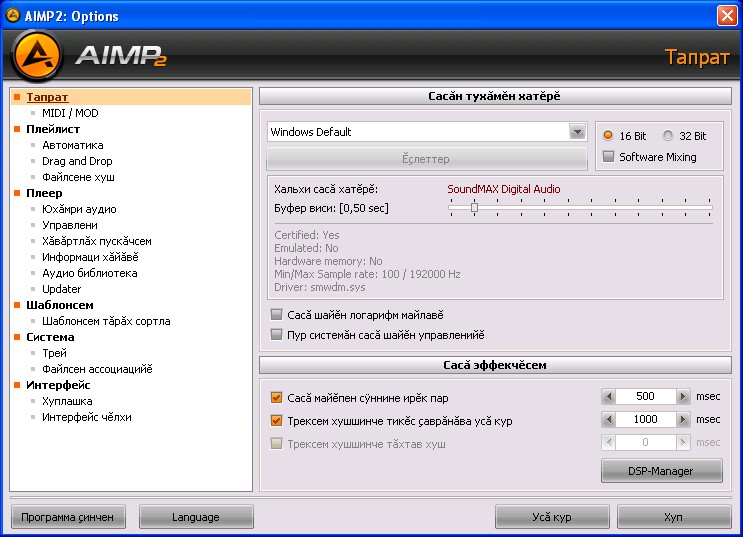Open the Хуплашка settings
The height and width of the screenshot is (537, 743).
[x=67, y=401]
